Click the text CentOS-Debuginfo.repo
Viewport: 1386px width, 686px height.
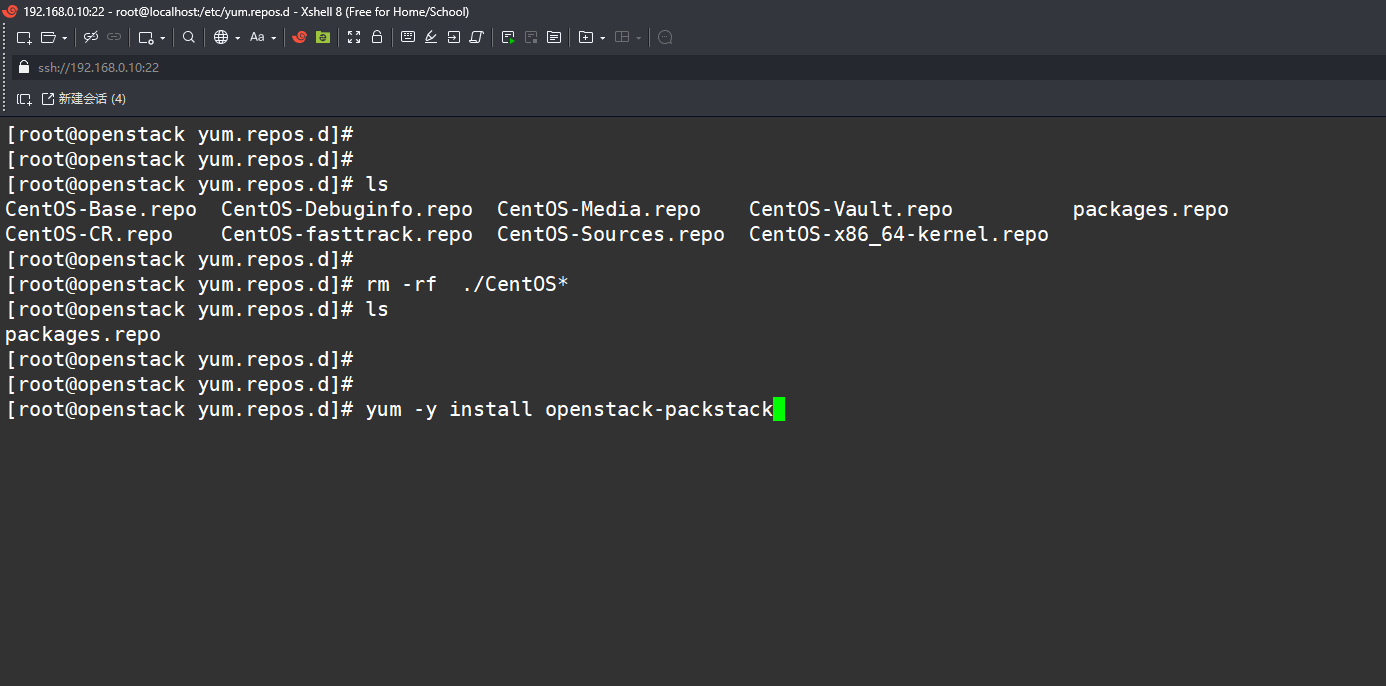(x=347, y=209)
